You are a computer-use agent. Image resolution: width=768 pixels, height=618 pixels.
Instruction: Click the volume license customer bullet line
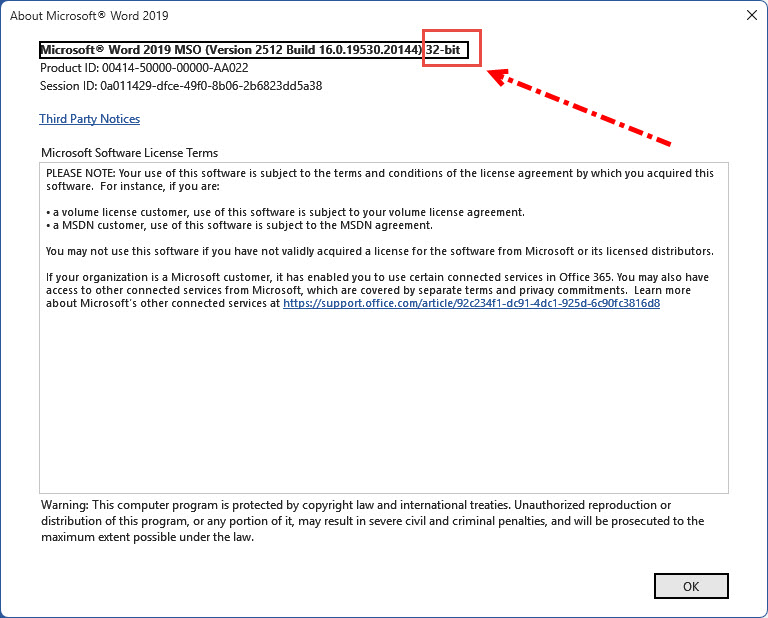coord(285,212)
